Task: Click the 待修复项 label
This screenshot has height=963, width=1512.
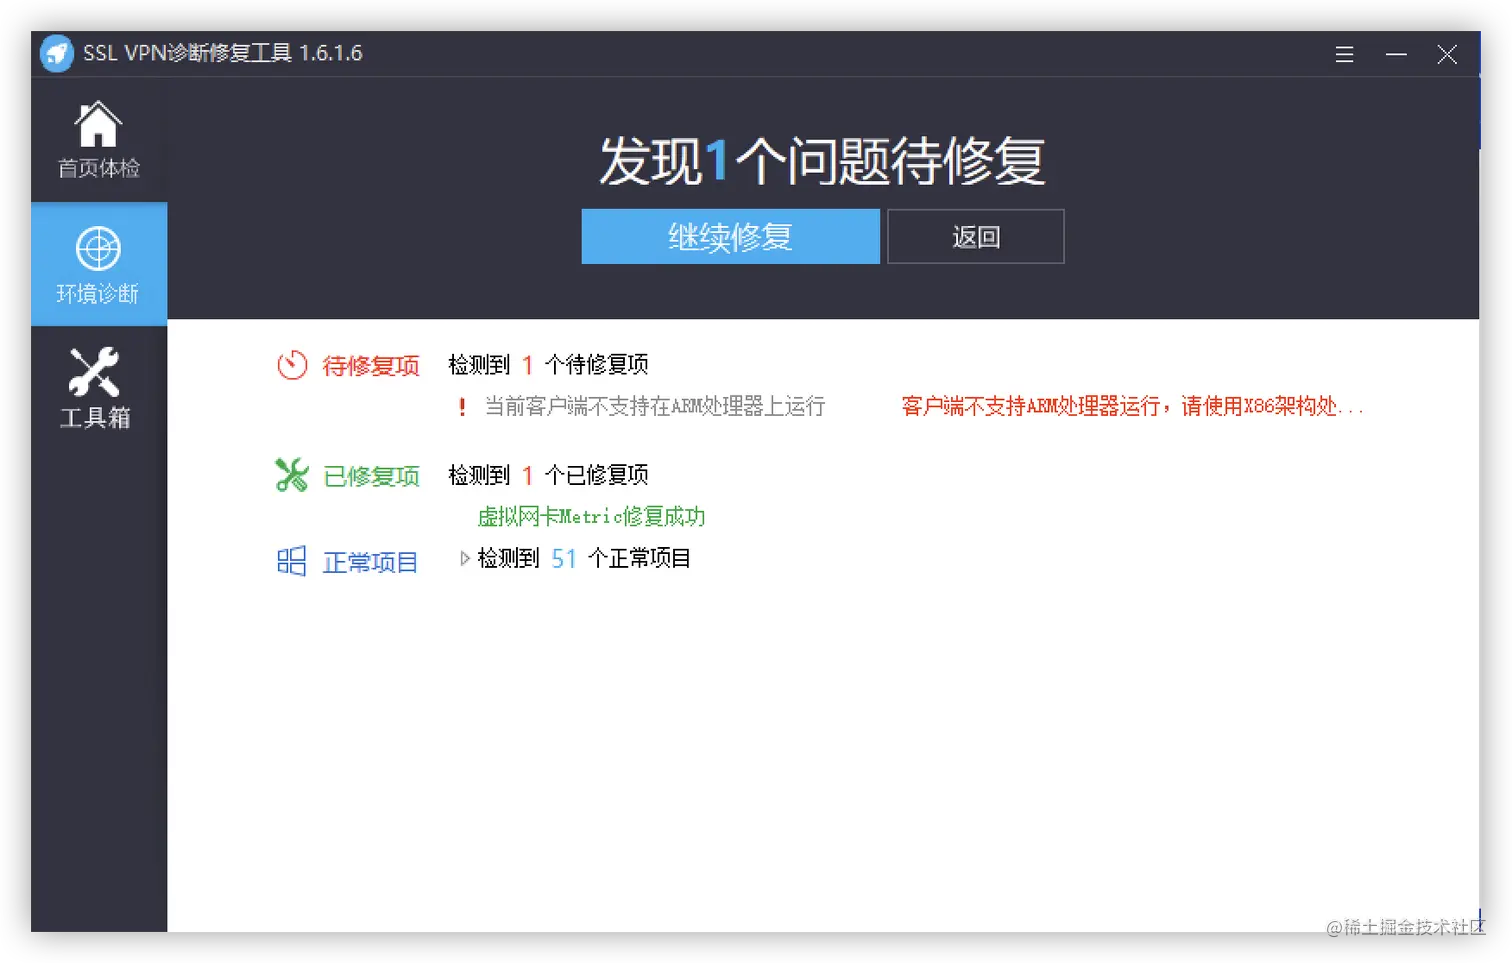Action: 371,366
